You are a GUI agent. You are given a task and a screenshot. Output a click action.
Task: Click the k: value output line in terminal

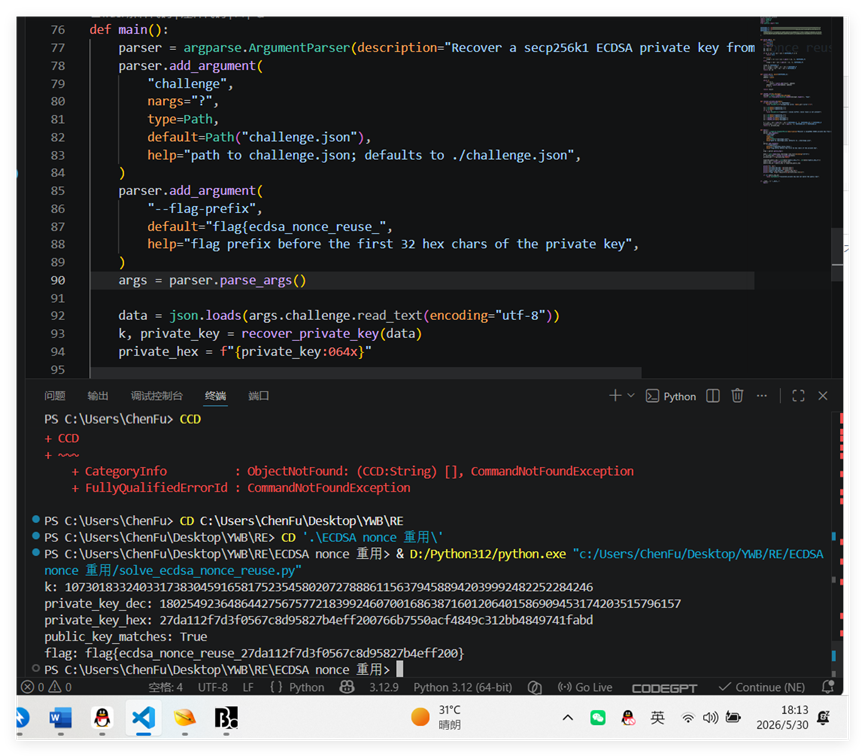[x=318, y=587]
